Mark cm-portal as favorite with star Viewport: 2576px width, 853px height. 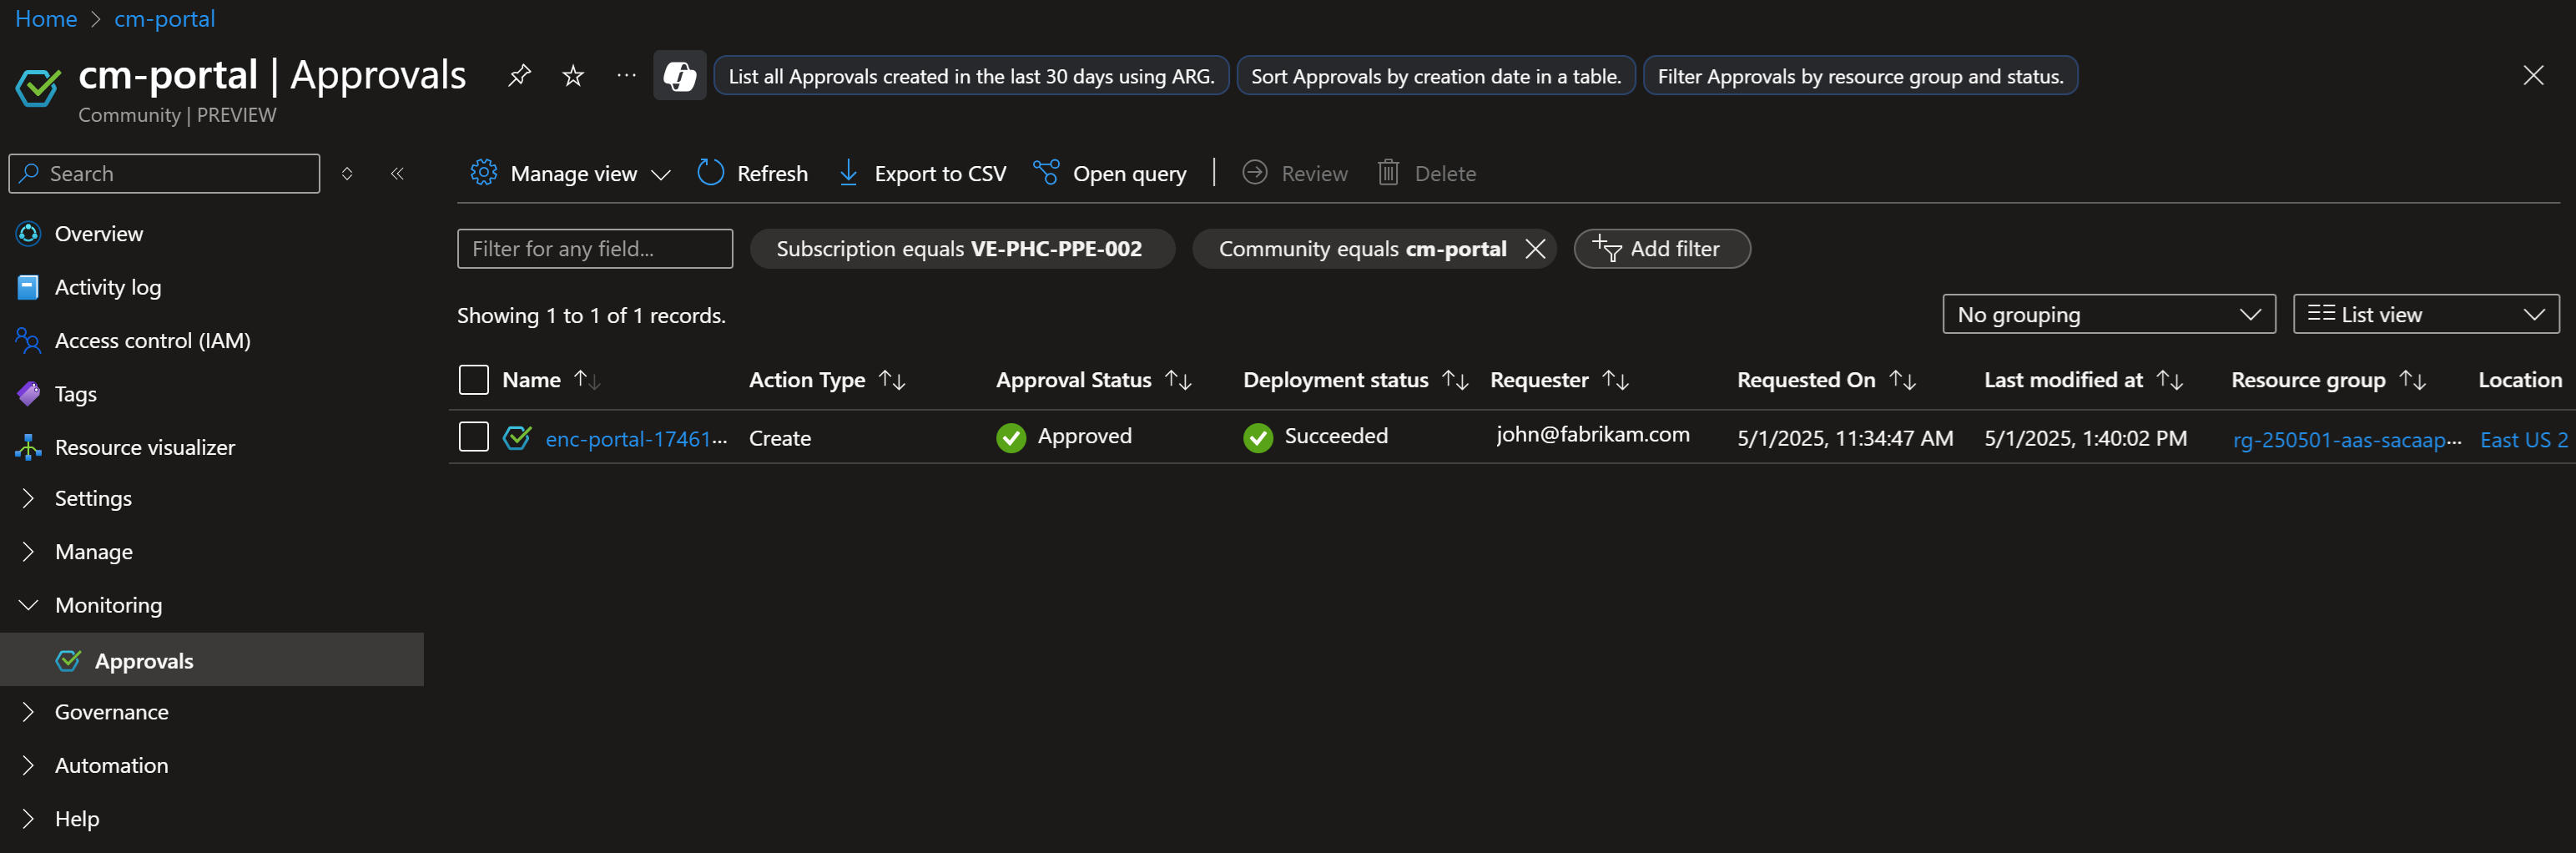[x=573, y=76]
